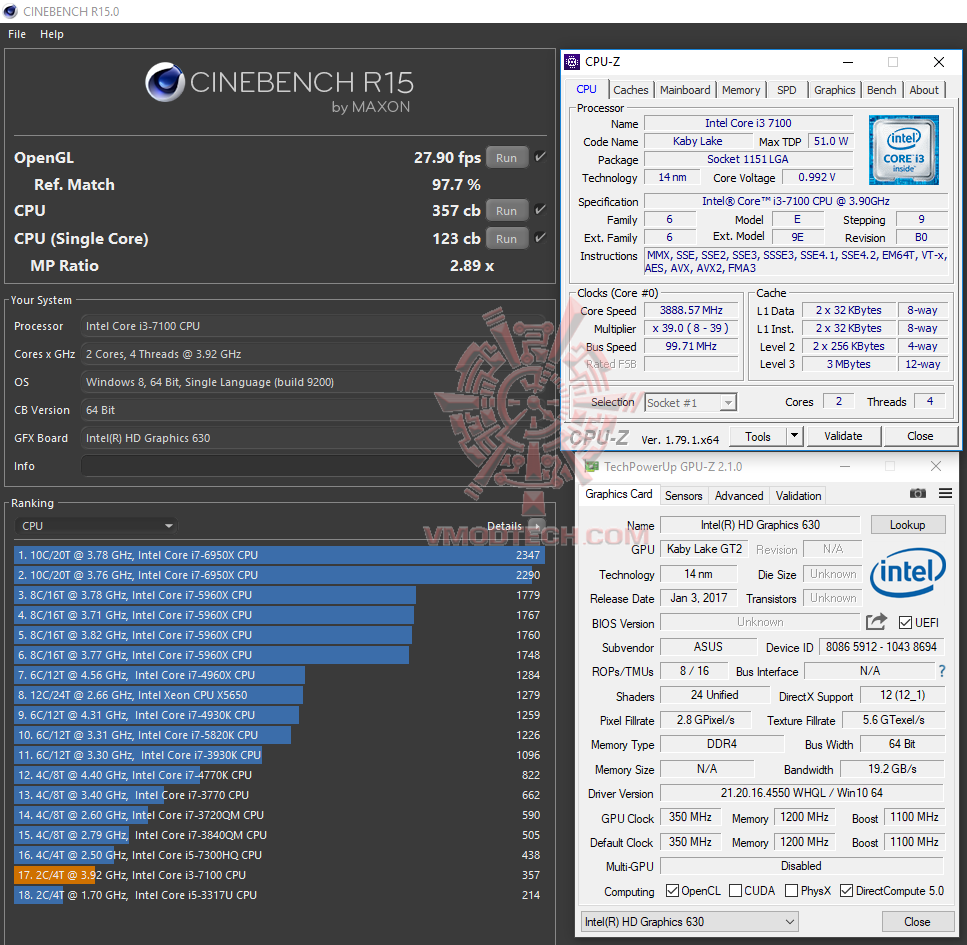Switch to the About tab in CPU-Z
The height and width of the screenshot is (945, 967).
(x=924, y=90)
